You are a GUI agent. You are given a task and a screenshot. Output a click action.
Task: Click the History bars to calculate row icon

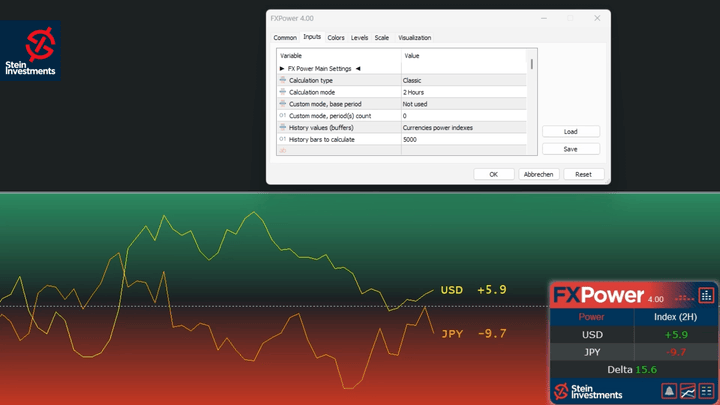tap(283, 139)
